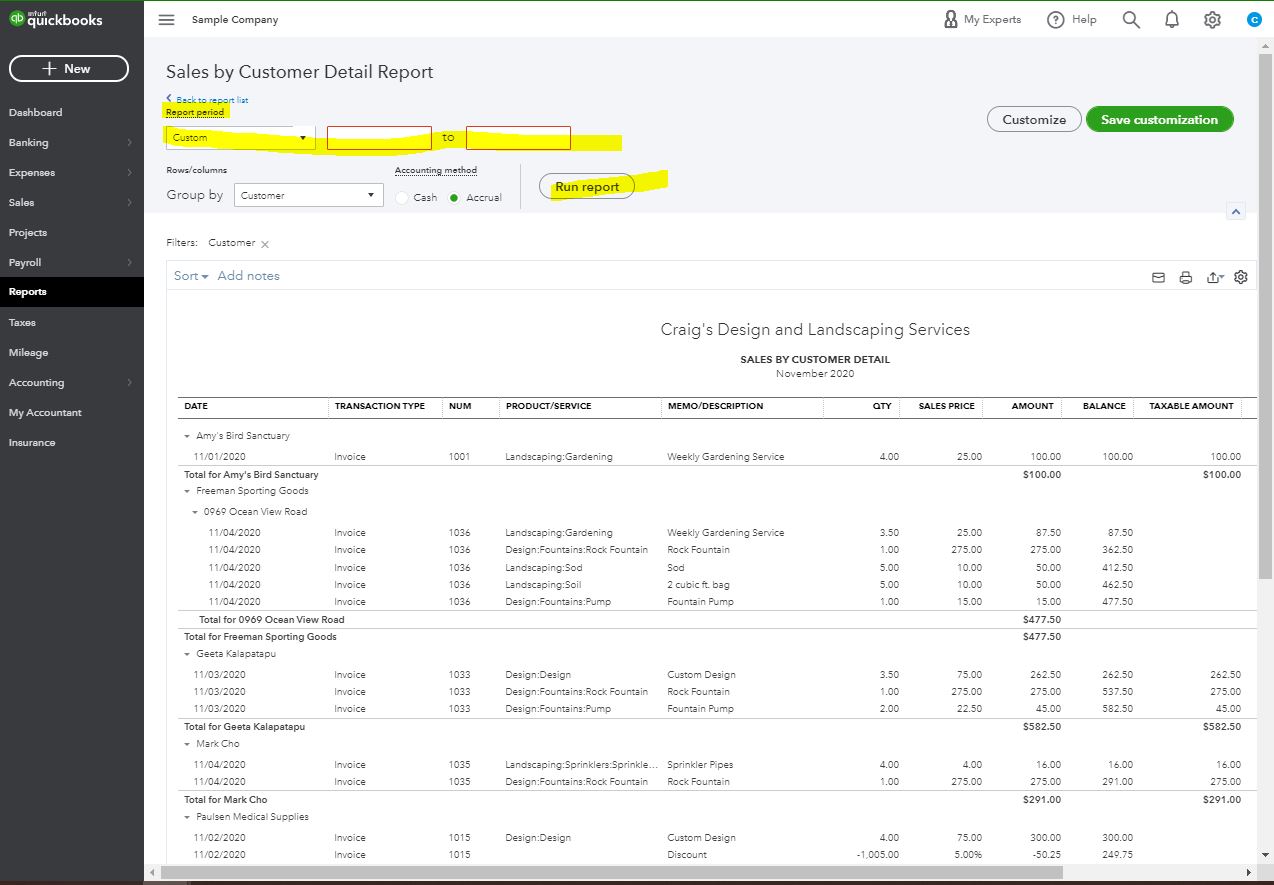Image resolution: width=1274 pixels, height=885 pixels.
Task: Open My Accountant in the sidebar
Action: pos(45,412)
